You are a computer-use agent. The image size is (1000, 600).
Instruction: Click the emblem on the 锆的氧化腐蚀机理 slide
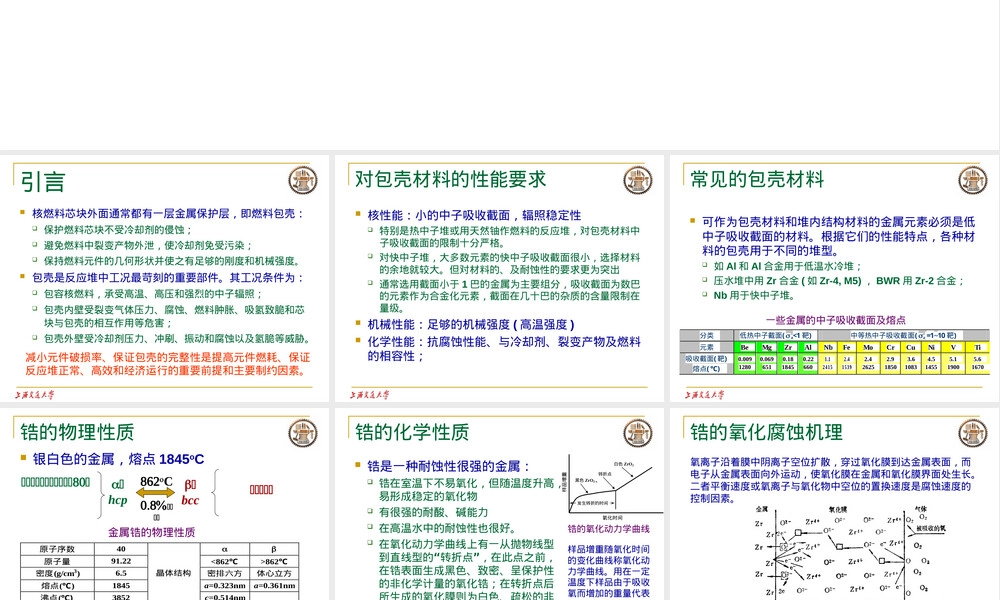(x=973, y=433)
